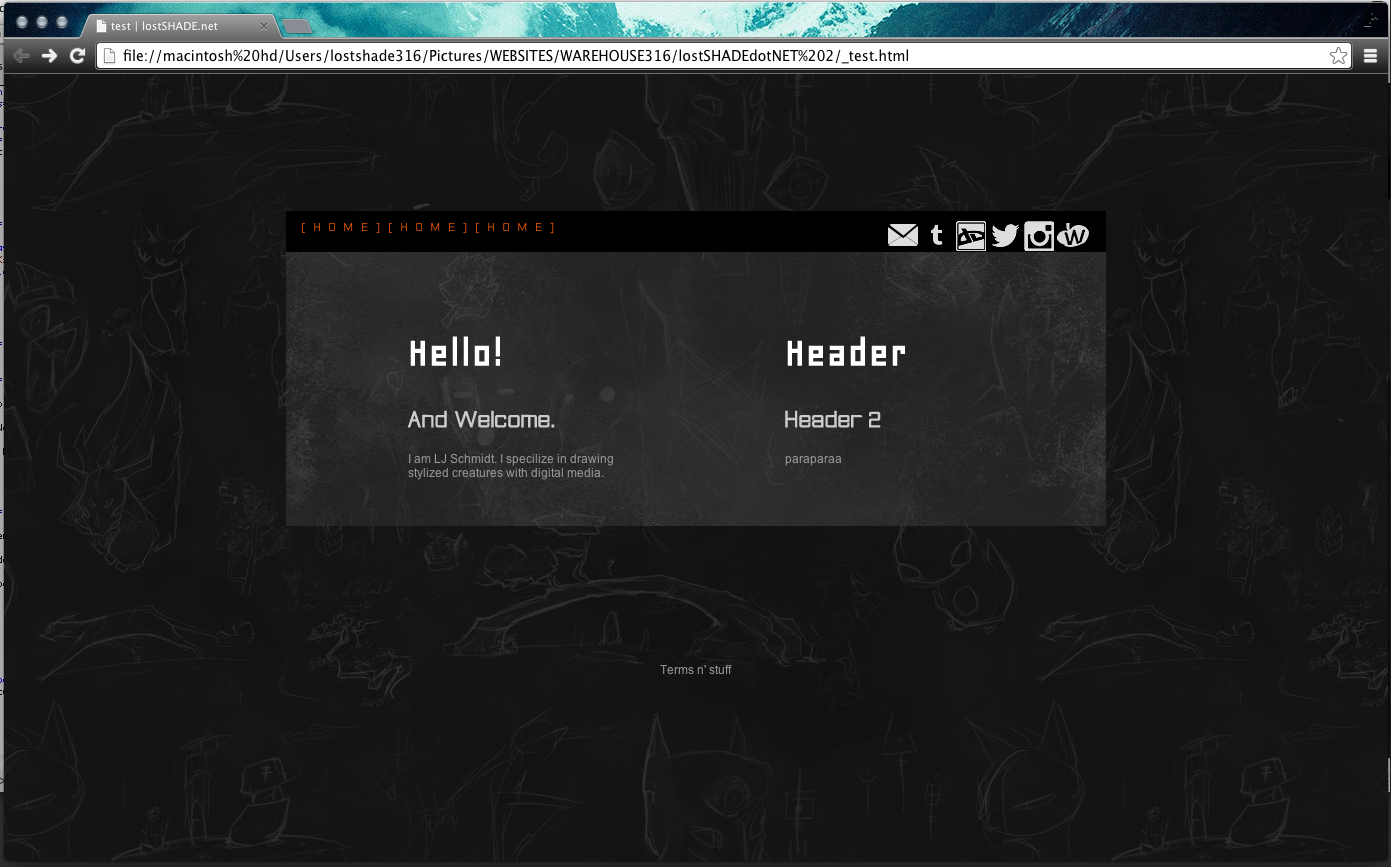
Task: Click the "paraparaa" paragraph text
Action: 813,460
